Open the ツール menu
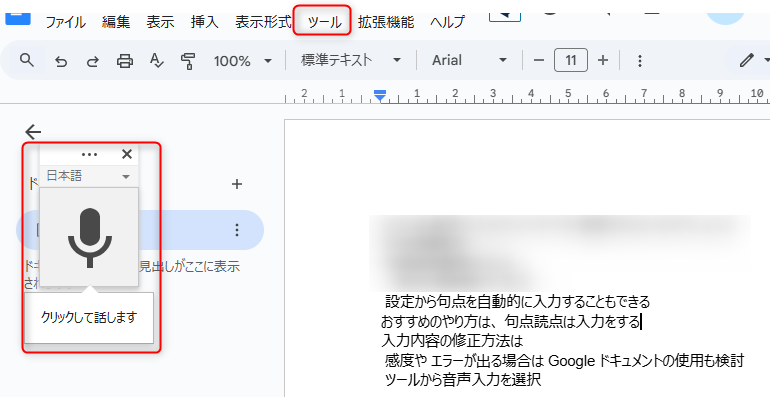Image resolution: width=770 pixels, height=397 pixels. click(x=324, y=22)
